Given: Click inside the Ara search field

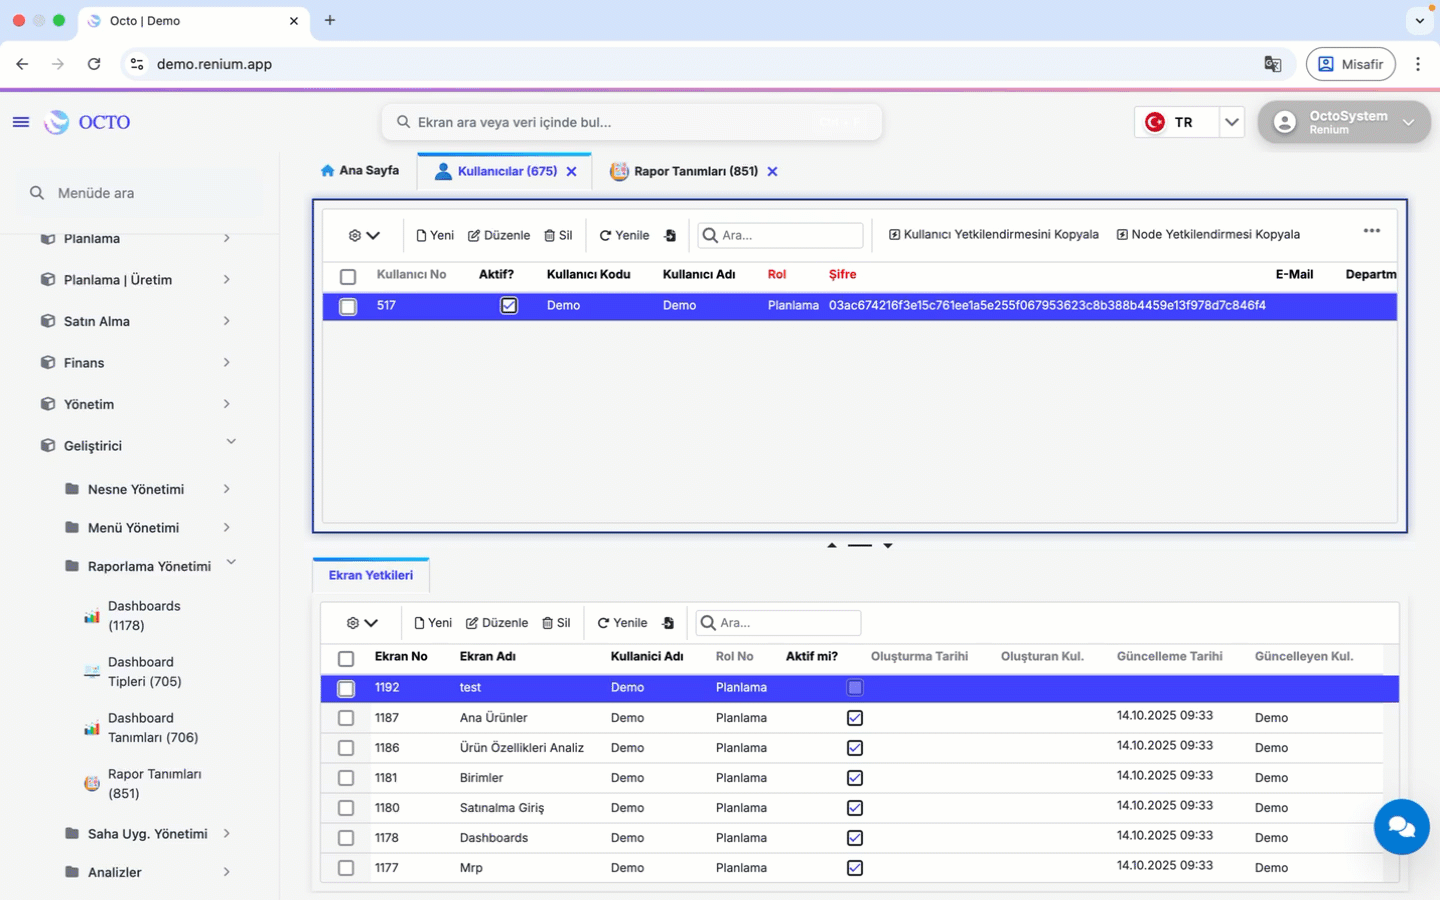Looking at the screenshot, I should 780,235.
